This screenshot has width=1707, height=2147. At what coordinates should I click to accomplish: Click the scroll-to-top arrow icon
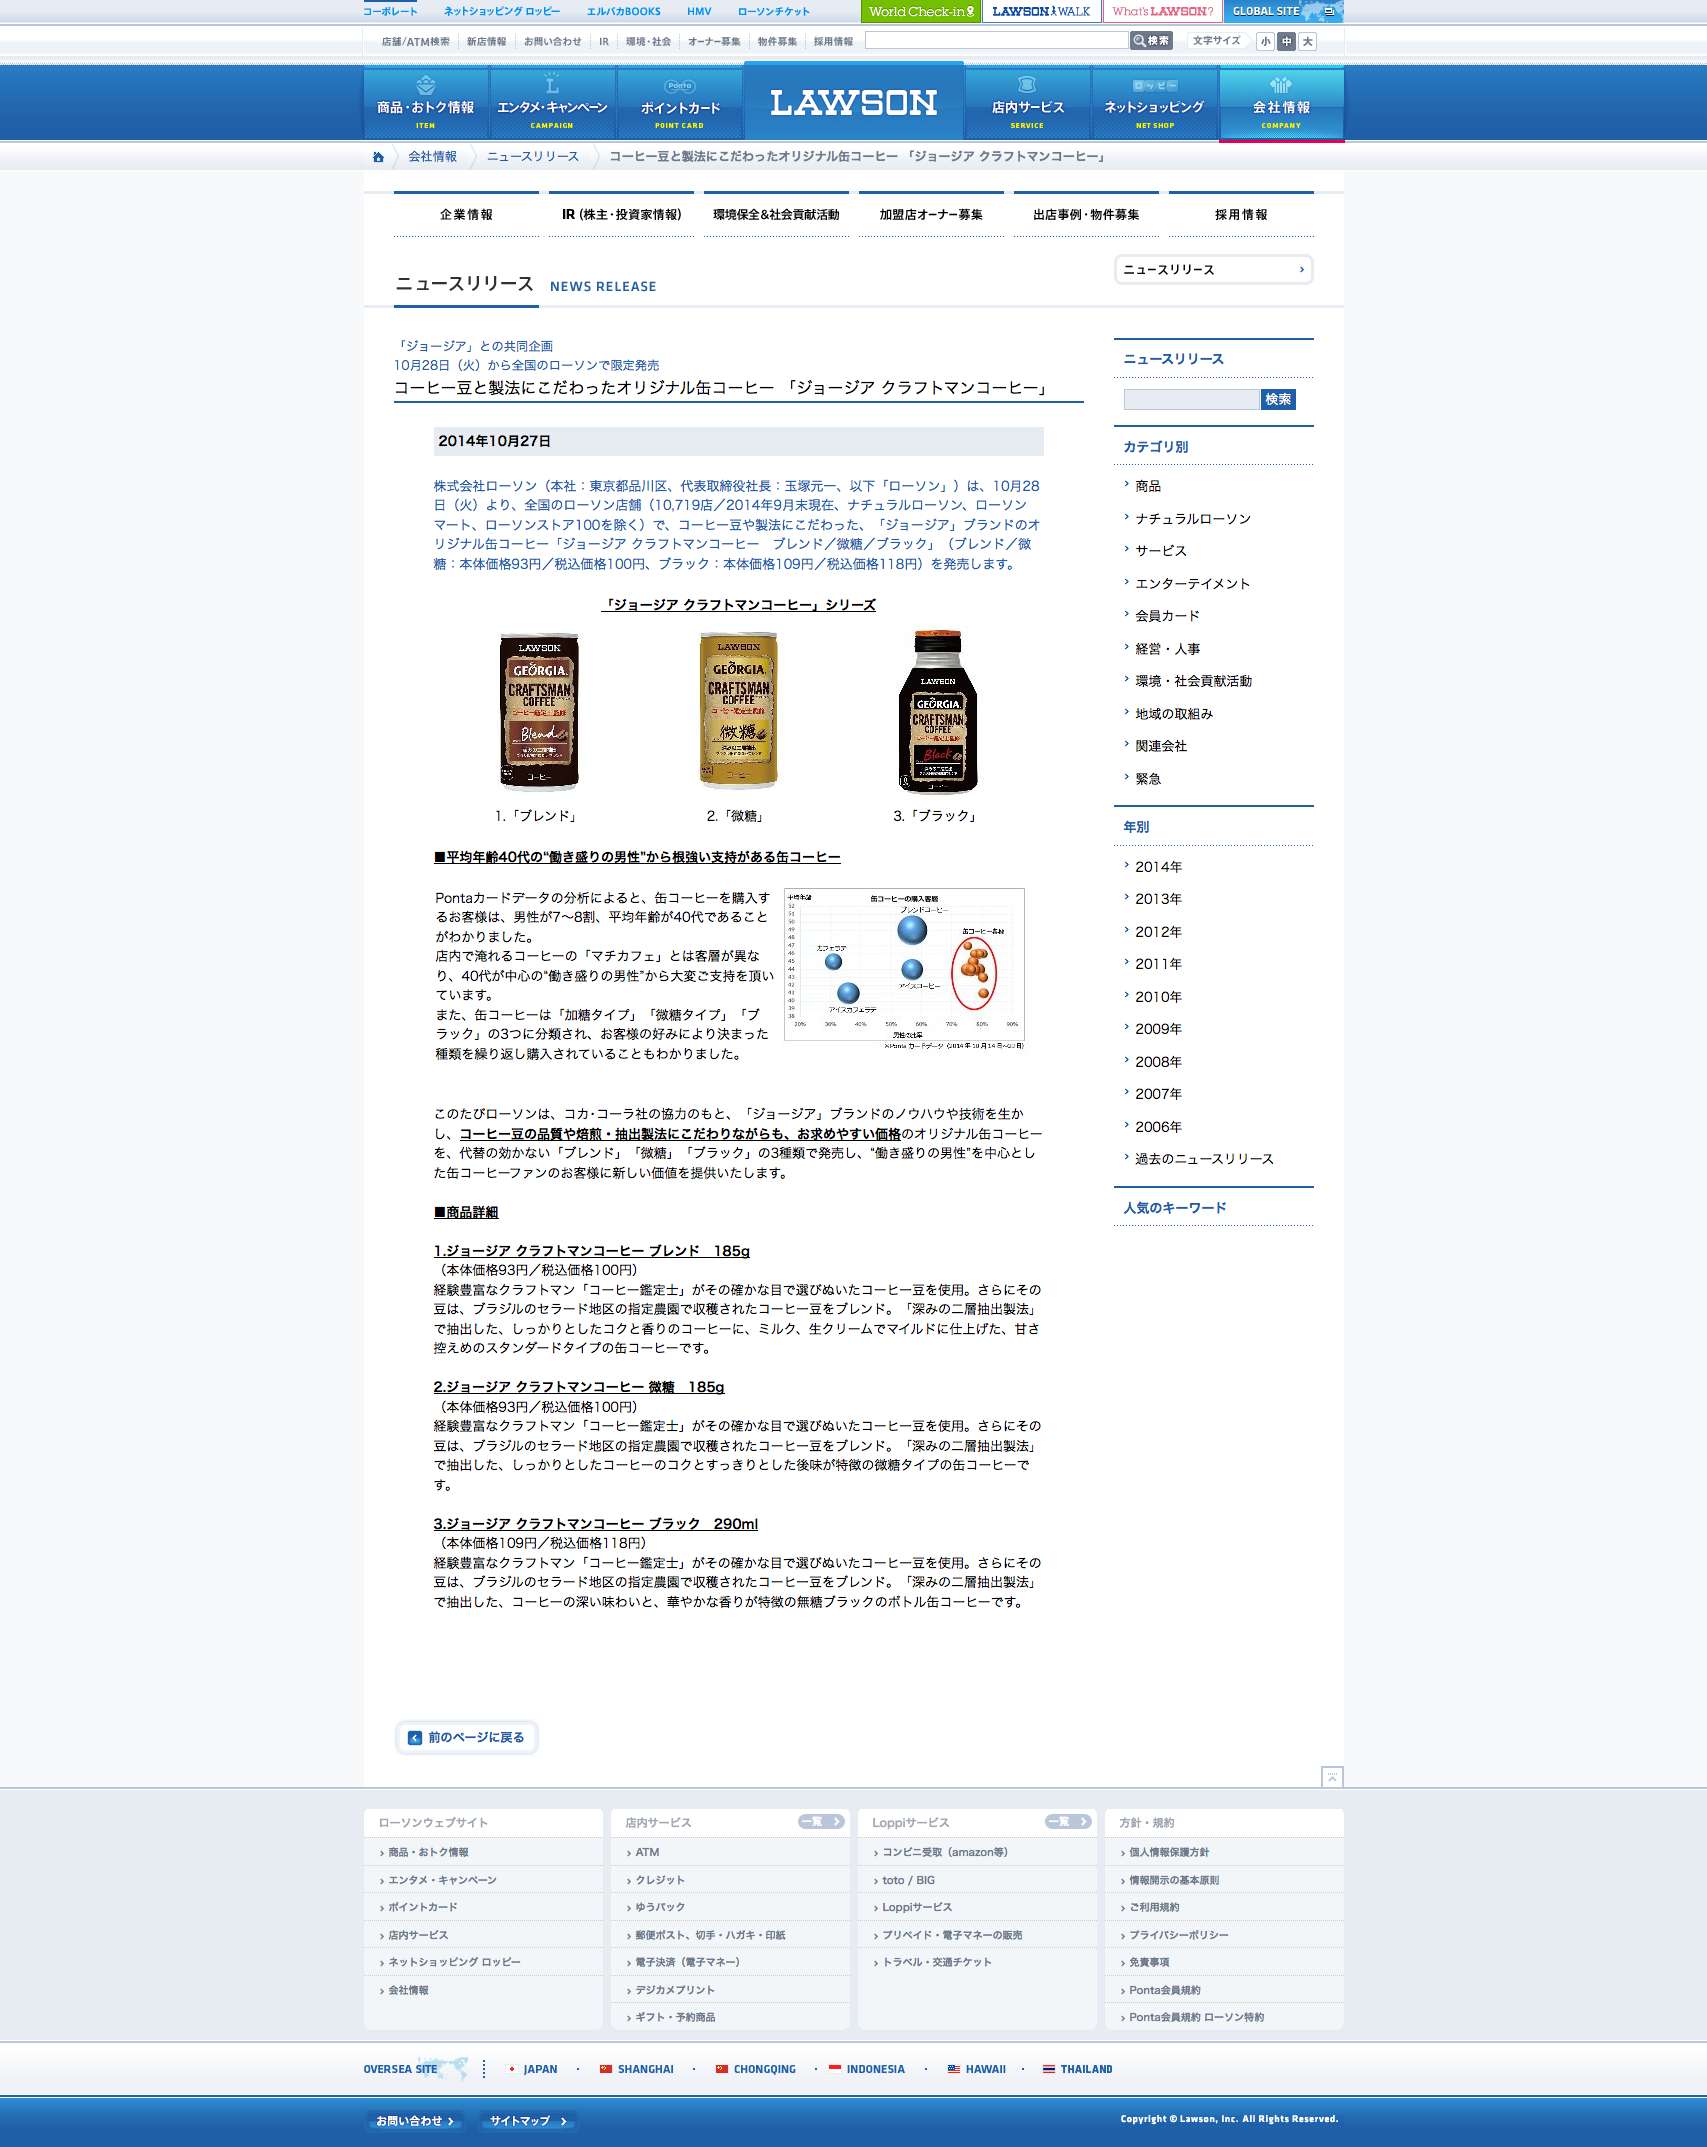[x=1332, y=1777]
